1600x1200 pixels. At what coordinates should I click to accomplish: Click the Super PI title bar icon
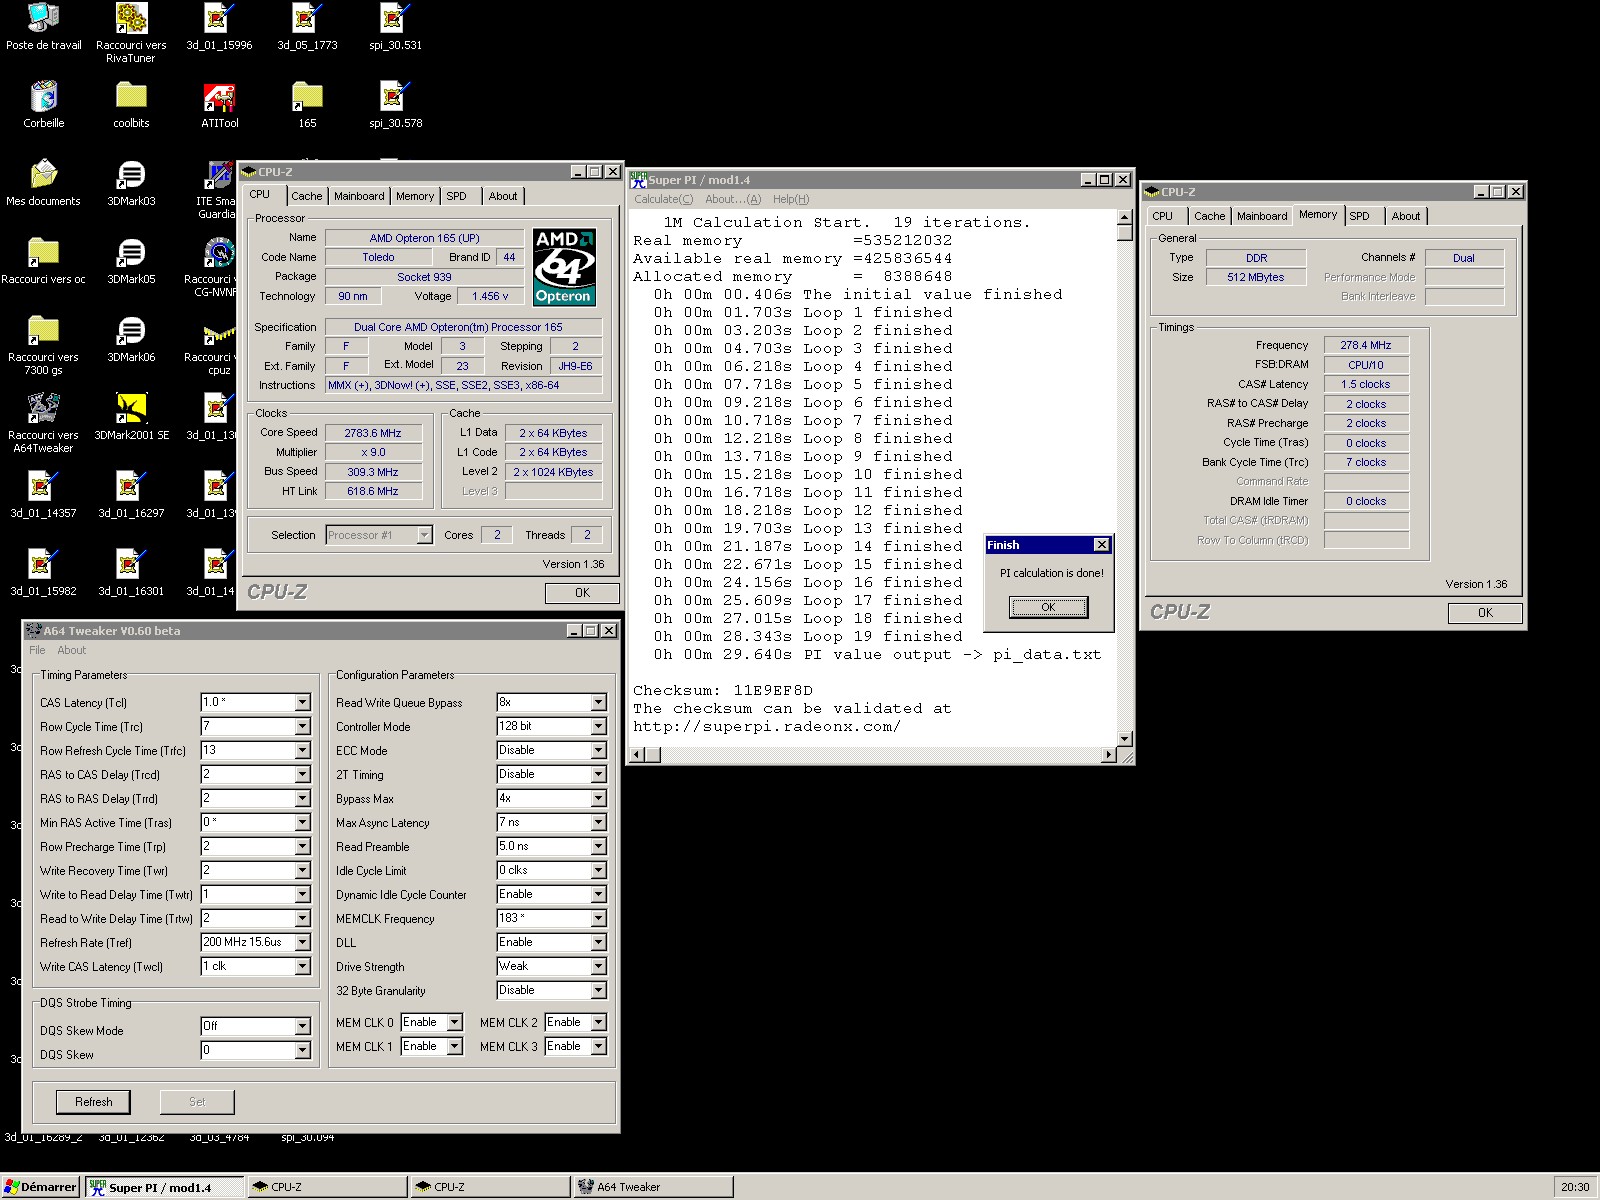tap(638, 180)
